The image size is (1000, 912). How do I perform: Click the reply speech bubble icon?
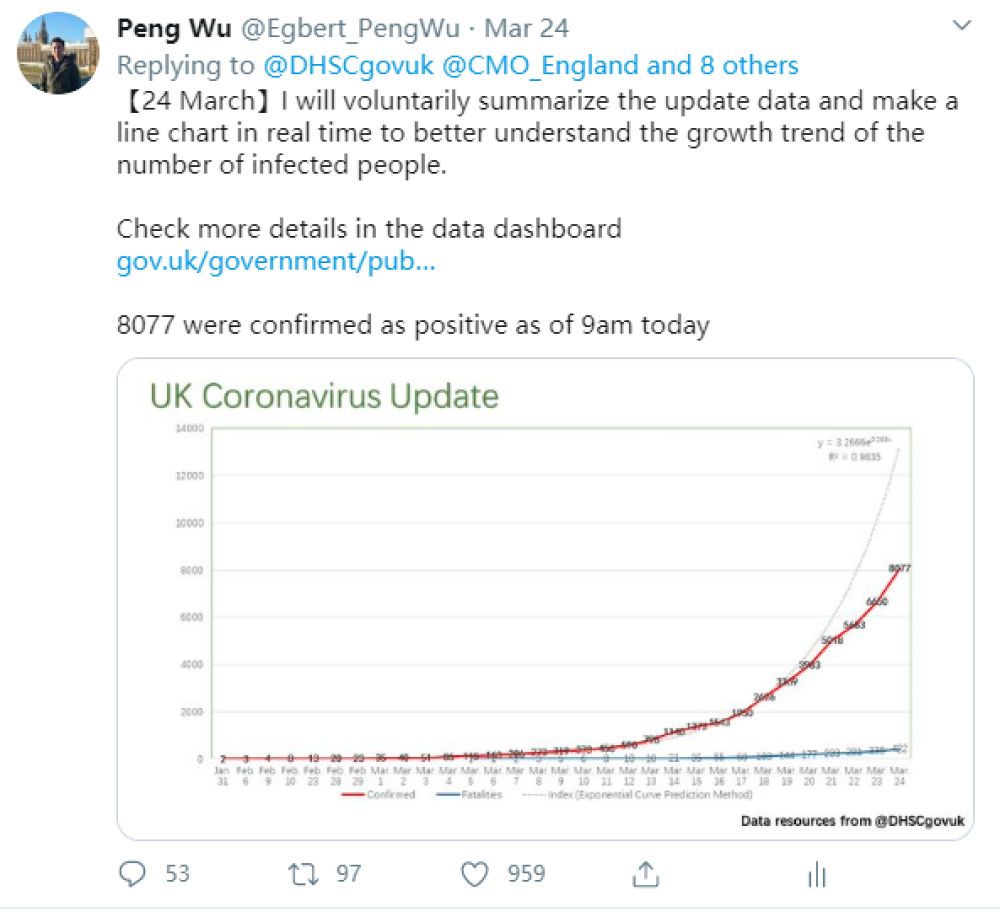coord(132,874)
